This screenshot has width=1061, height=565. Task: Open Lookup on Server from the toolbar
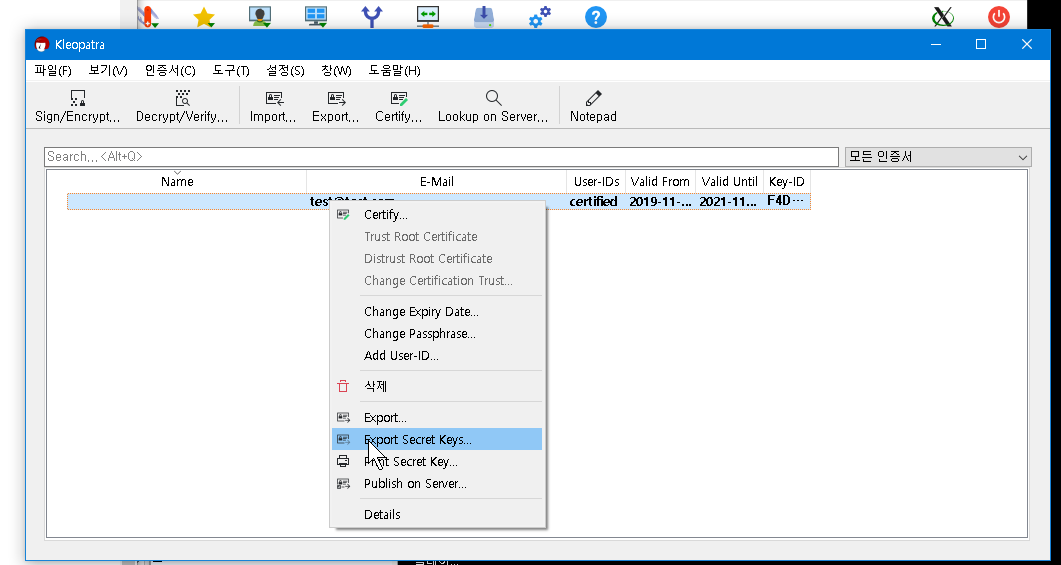point(493,106)
